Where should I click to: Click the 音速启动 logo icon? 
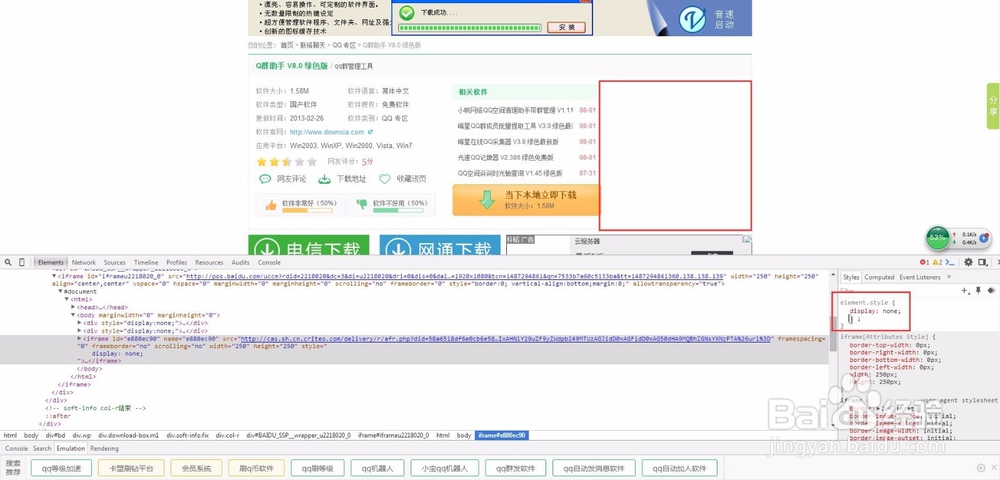[x=692, y=18]
